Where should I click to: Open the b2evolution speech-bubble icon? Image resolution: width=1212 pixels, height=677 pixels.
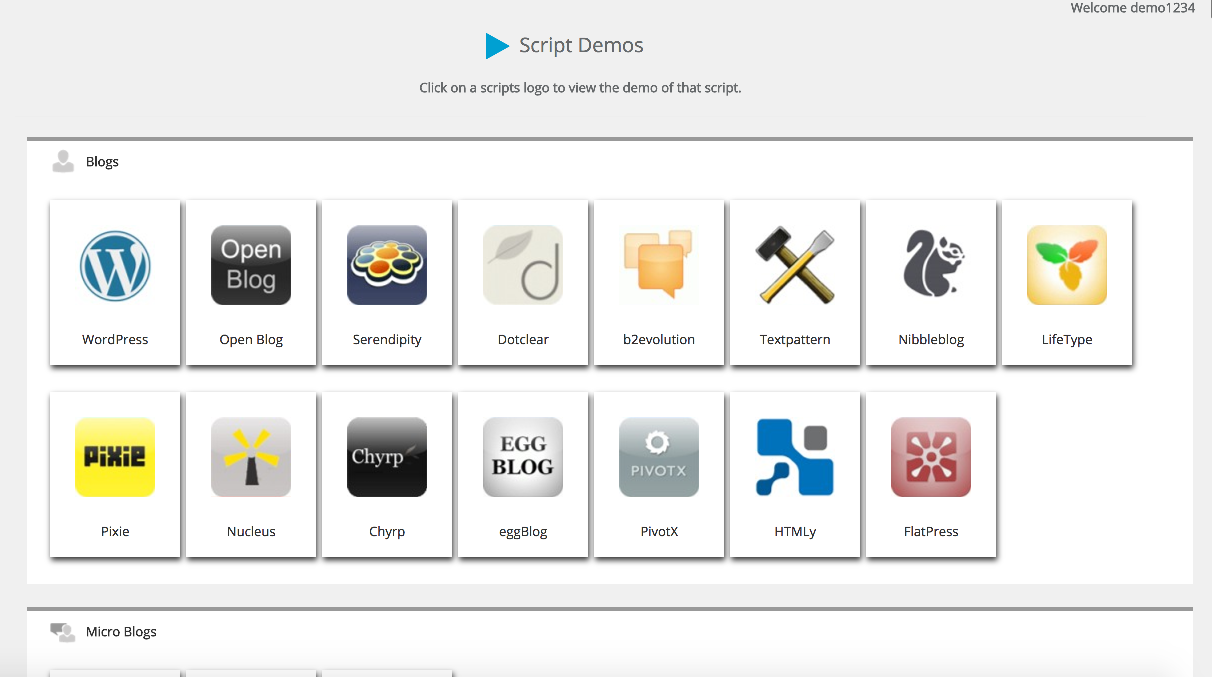(x=659, y=265)
